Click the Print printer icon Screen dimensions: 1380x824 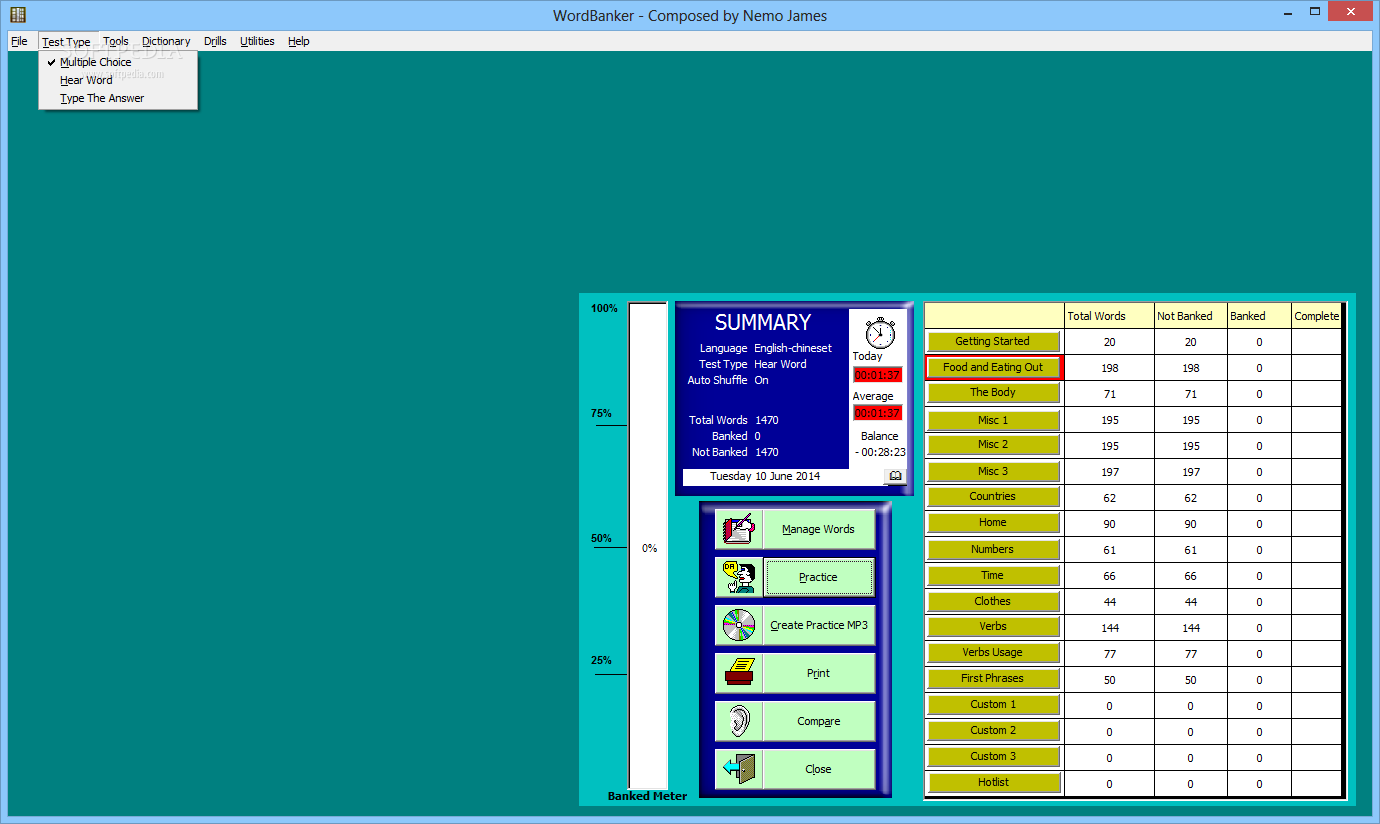(739, 673)
